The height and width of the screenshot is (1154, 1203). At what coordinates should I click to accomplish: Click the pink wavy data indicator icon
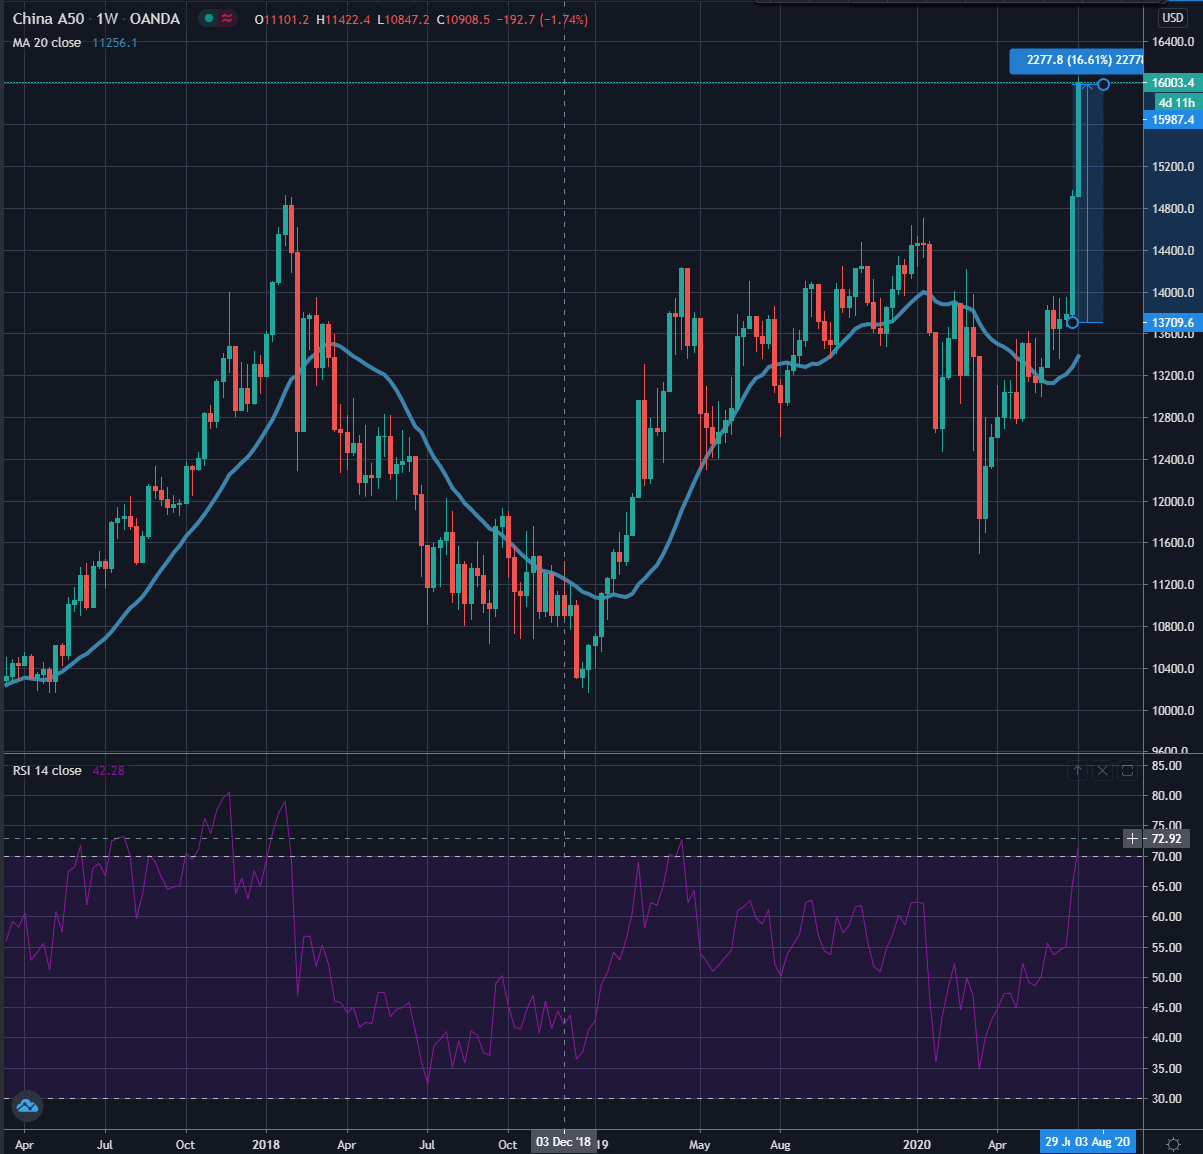point(228,19)
